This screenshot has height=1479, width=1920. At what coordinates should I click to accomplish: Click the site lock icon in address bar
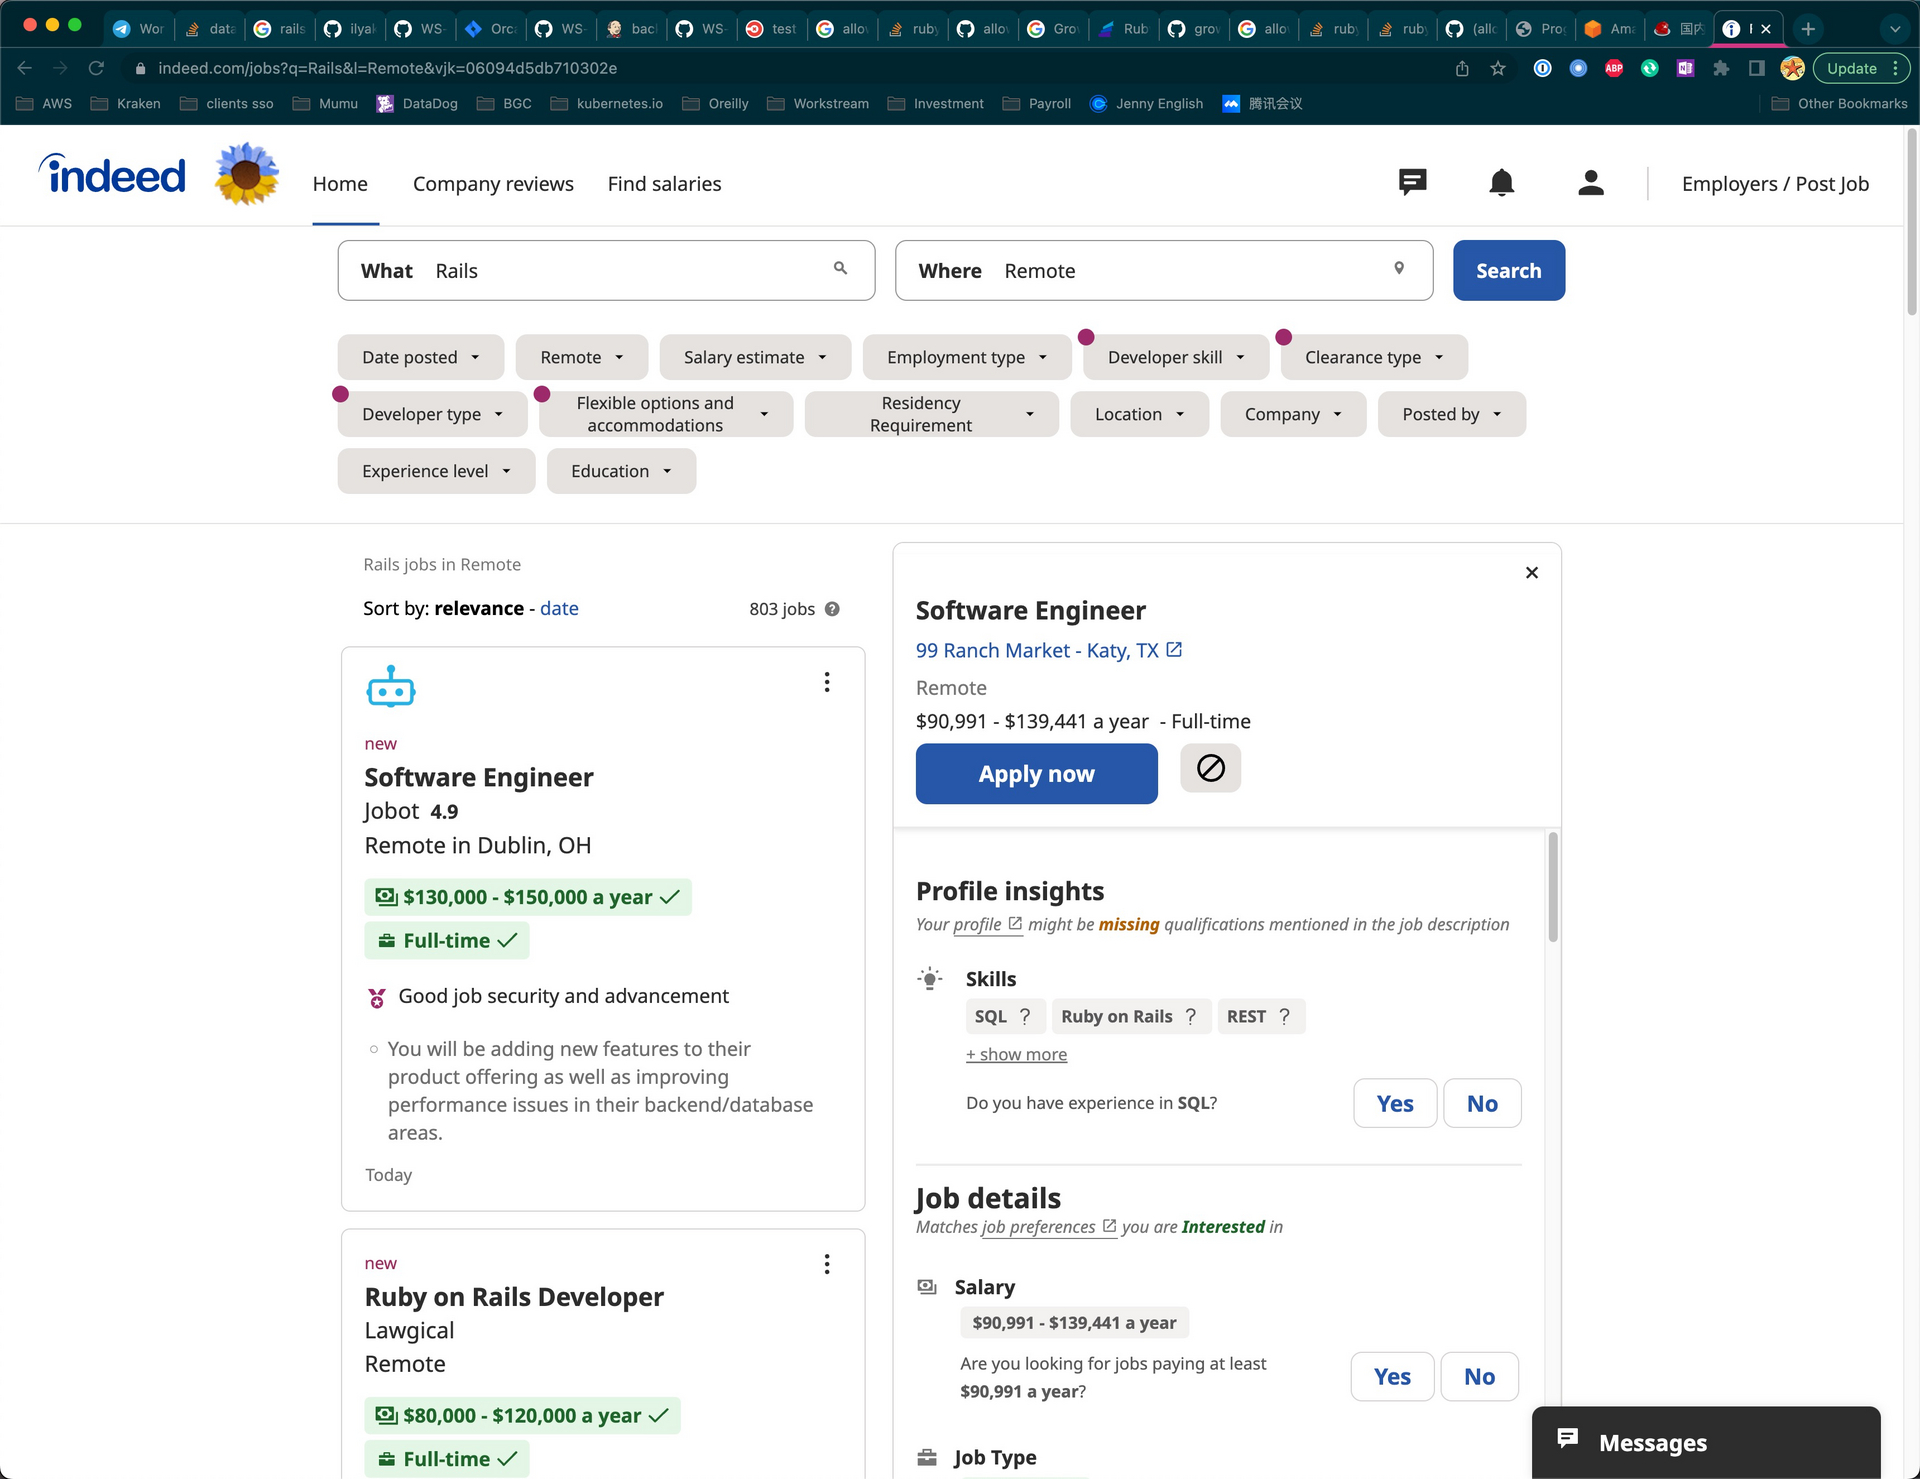[140, 68]
